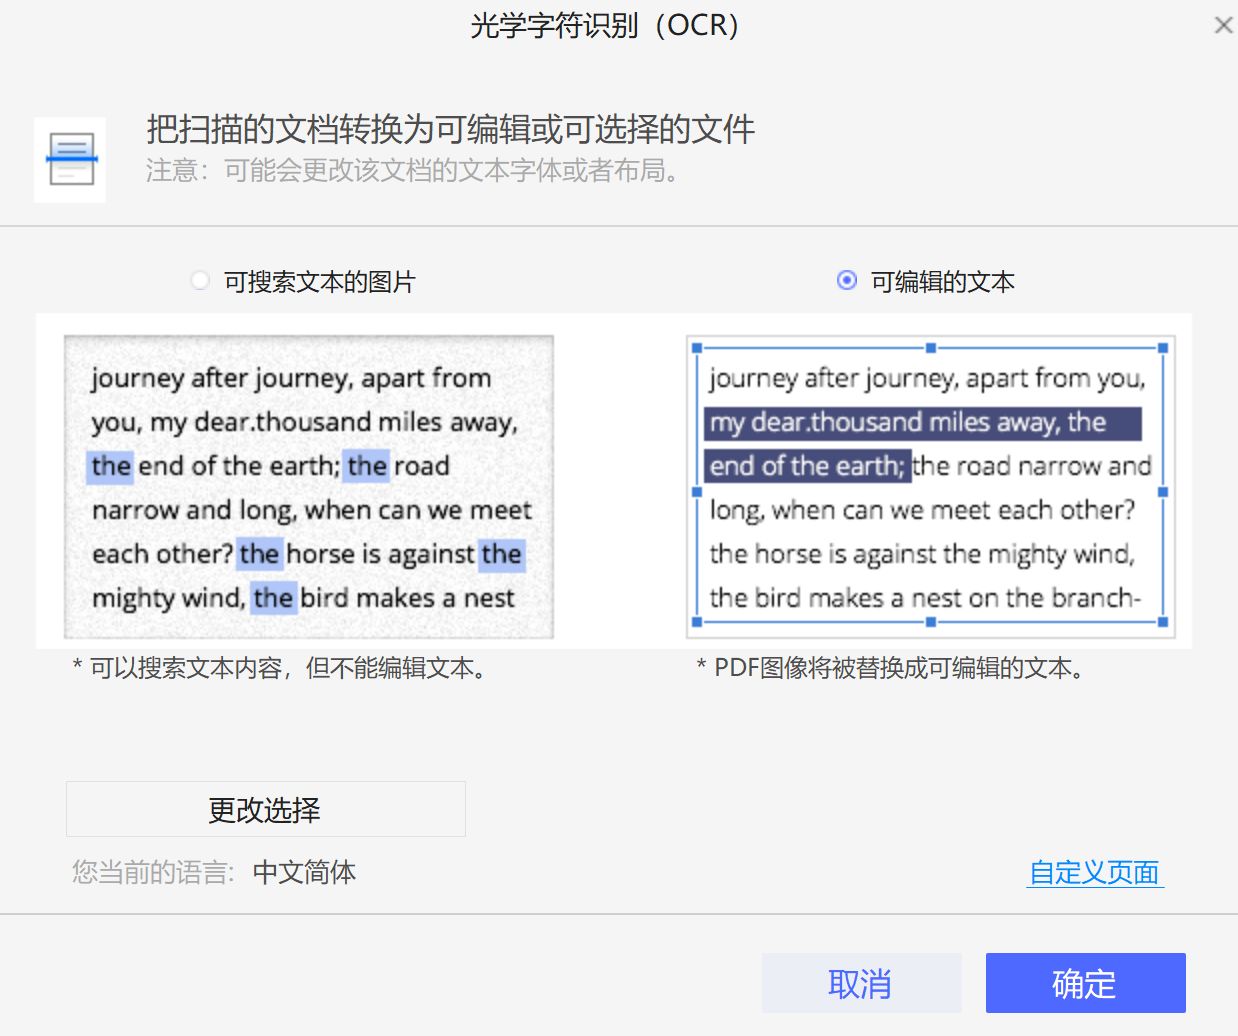
Task: Confirm OCR with the 确定 button
Action: point(1084,983)
